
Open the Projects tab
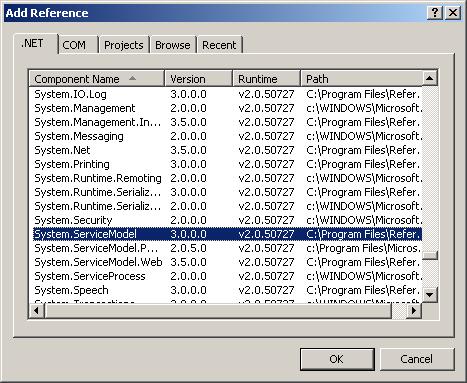[124, 45]
